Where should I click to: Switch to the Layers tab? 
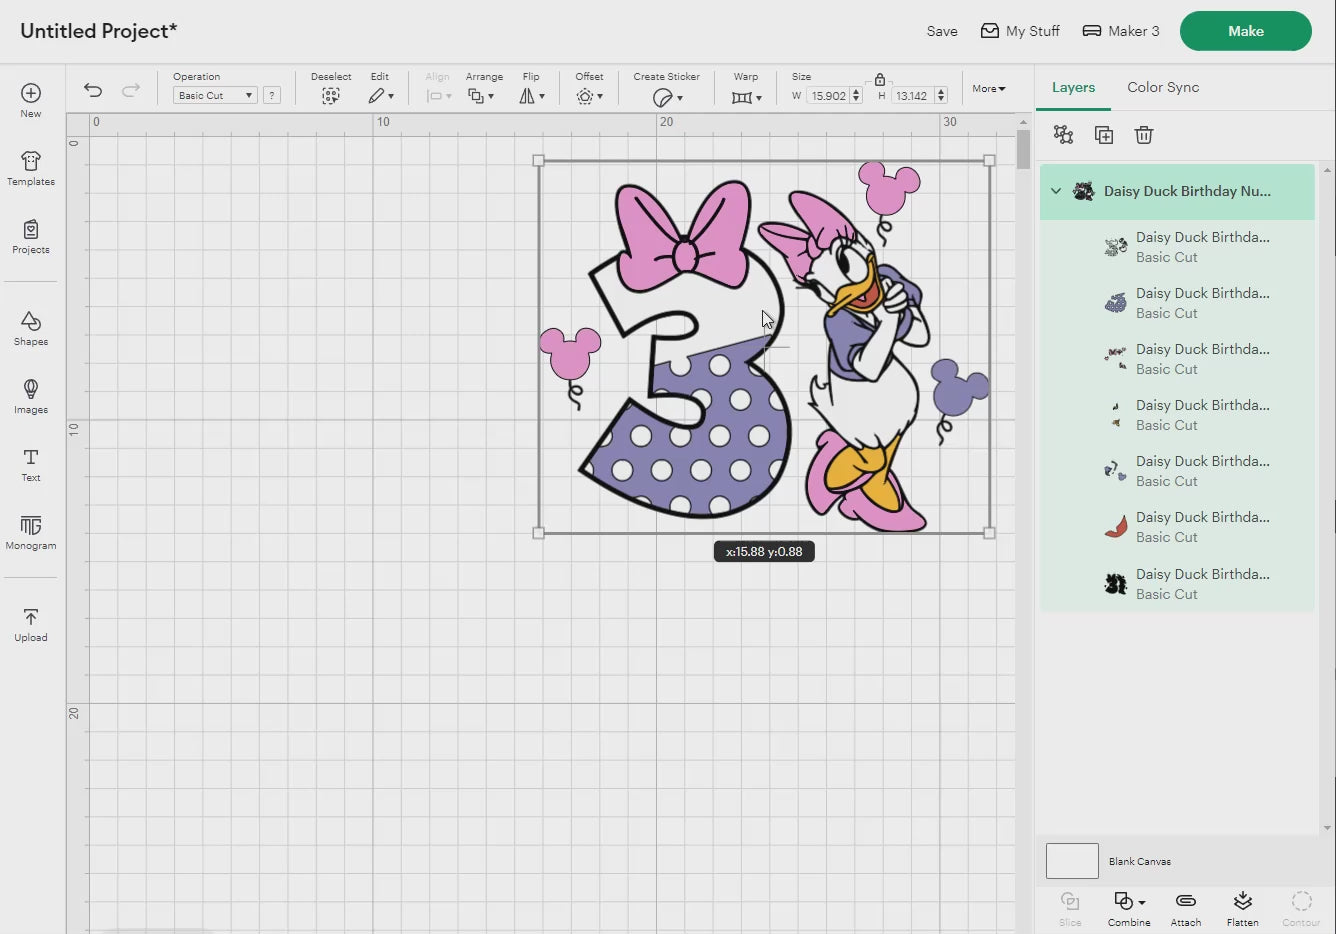pyautogui.click(x=1073, y=87)
